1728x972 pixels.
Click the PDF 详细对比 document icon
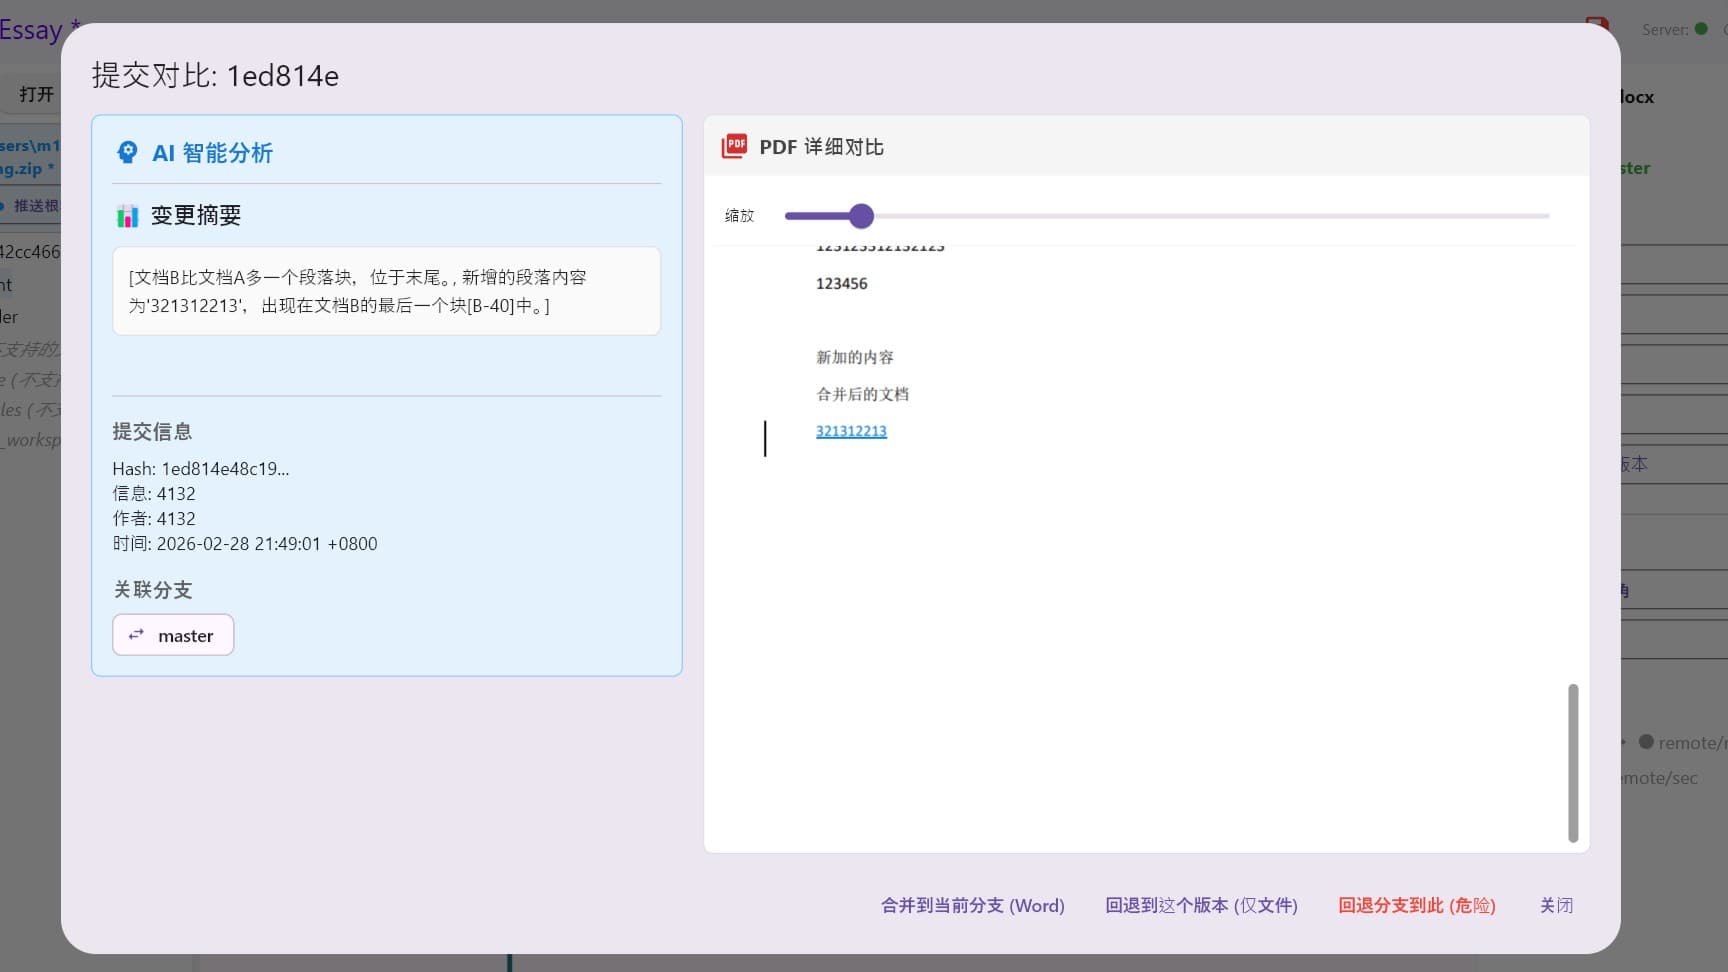click(735, 146)
